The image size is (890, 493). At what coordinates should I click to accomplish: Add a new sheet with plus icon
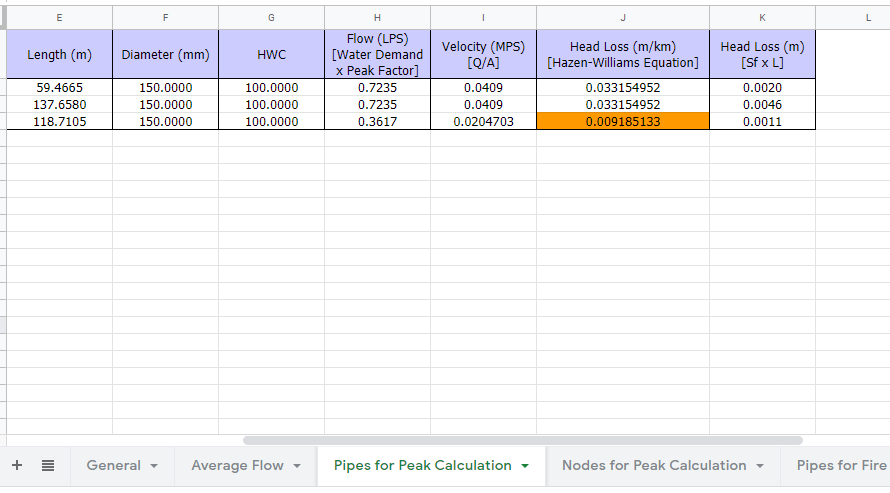[17, 466]
